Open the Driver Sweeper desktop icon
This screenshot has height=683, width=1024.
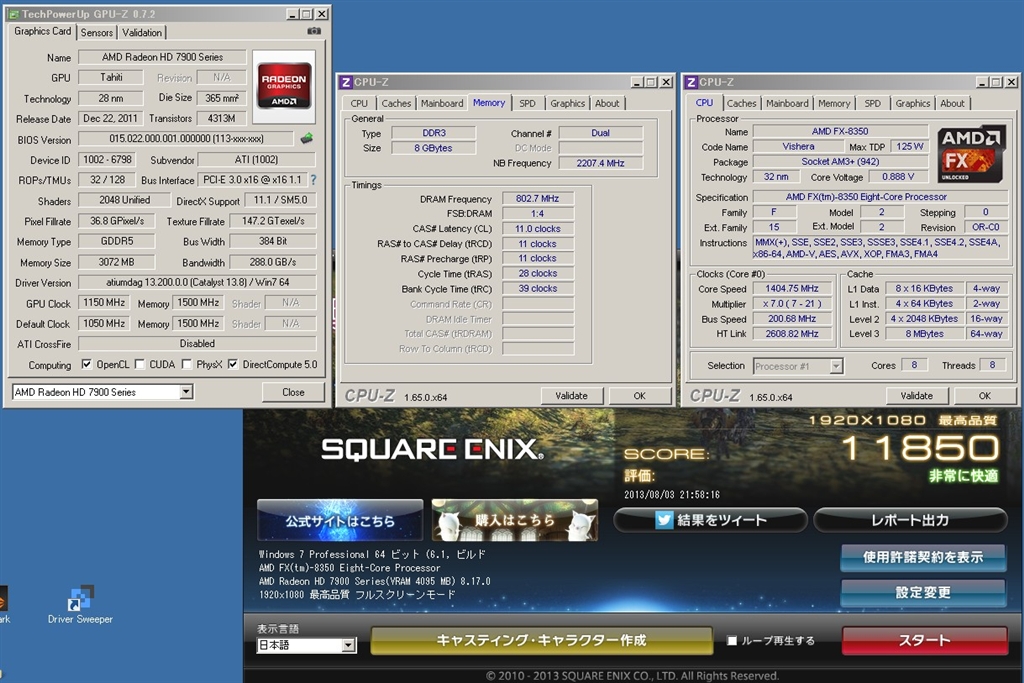click(80, 605)
